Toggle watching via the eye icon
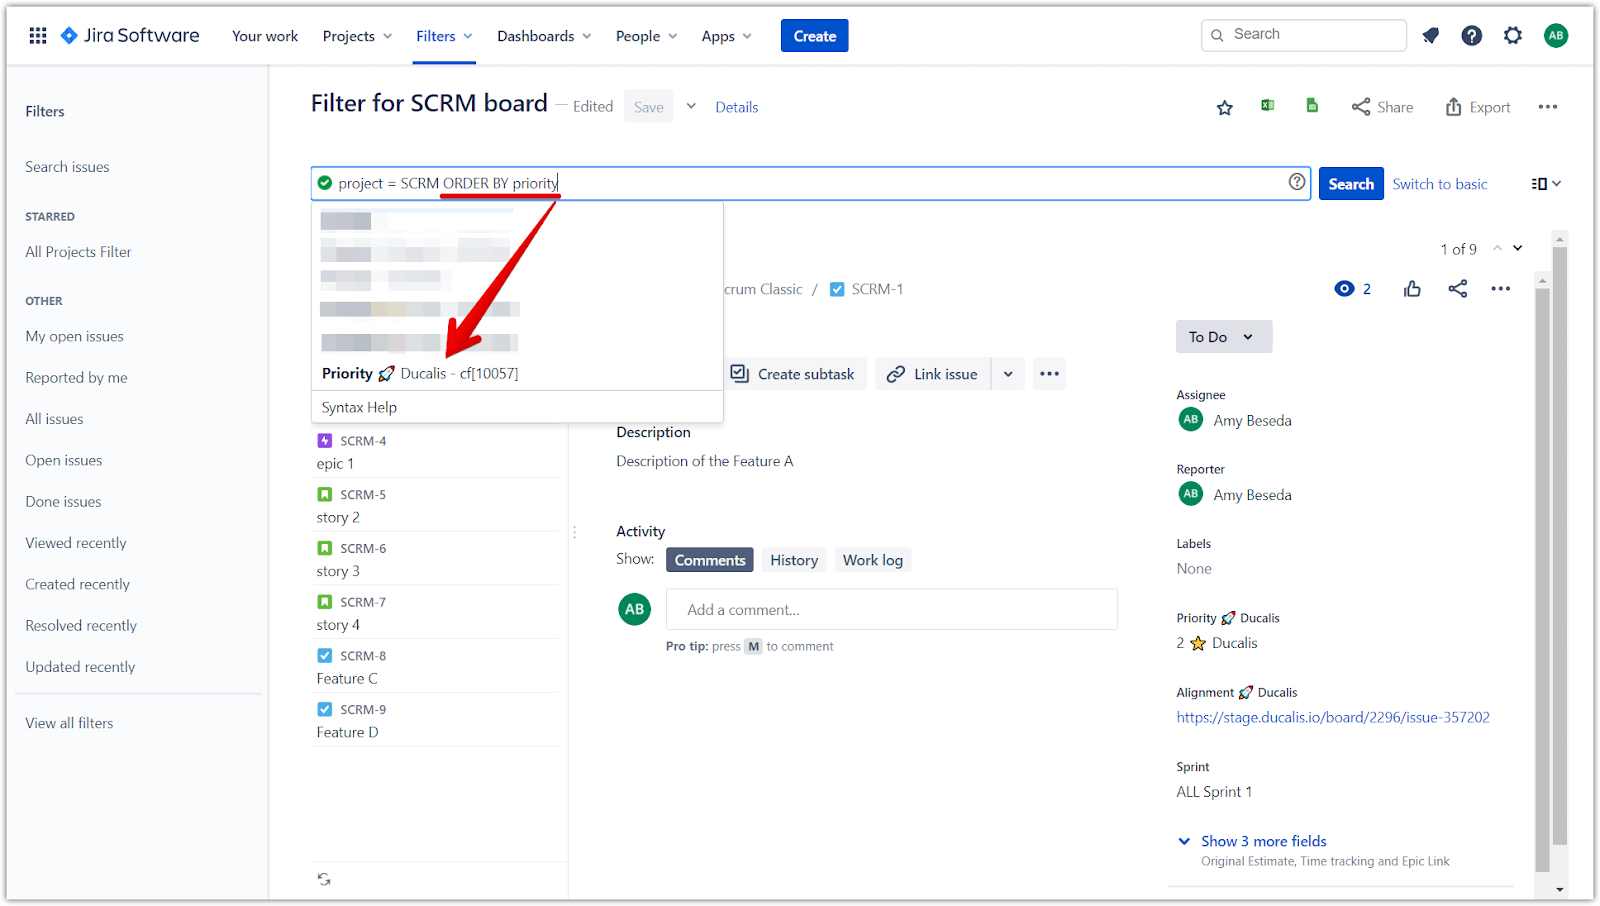This screenshot has height=906, width=1600. pos(1344,288)
